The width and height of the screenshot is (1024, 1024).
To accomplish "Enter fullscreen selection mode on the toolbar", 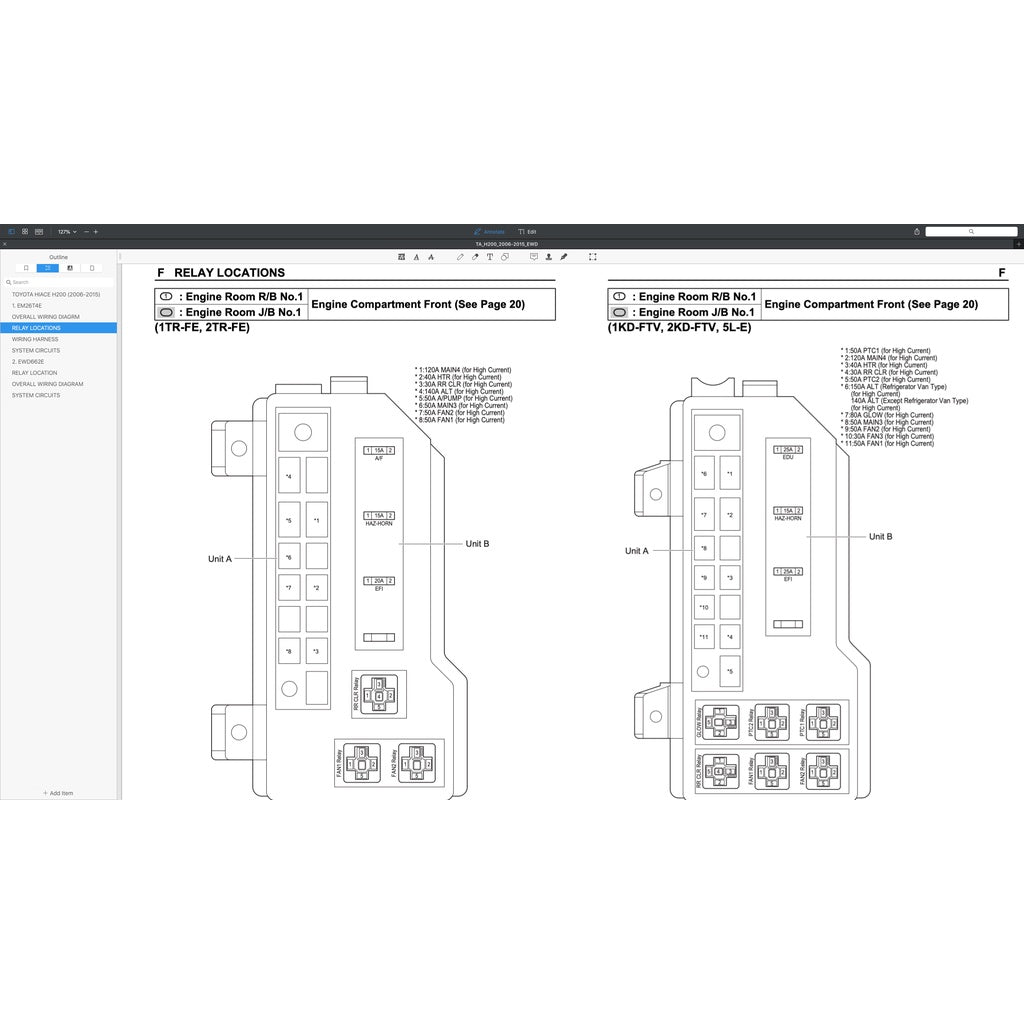I will click(592, 257).
